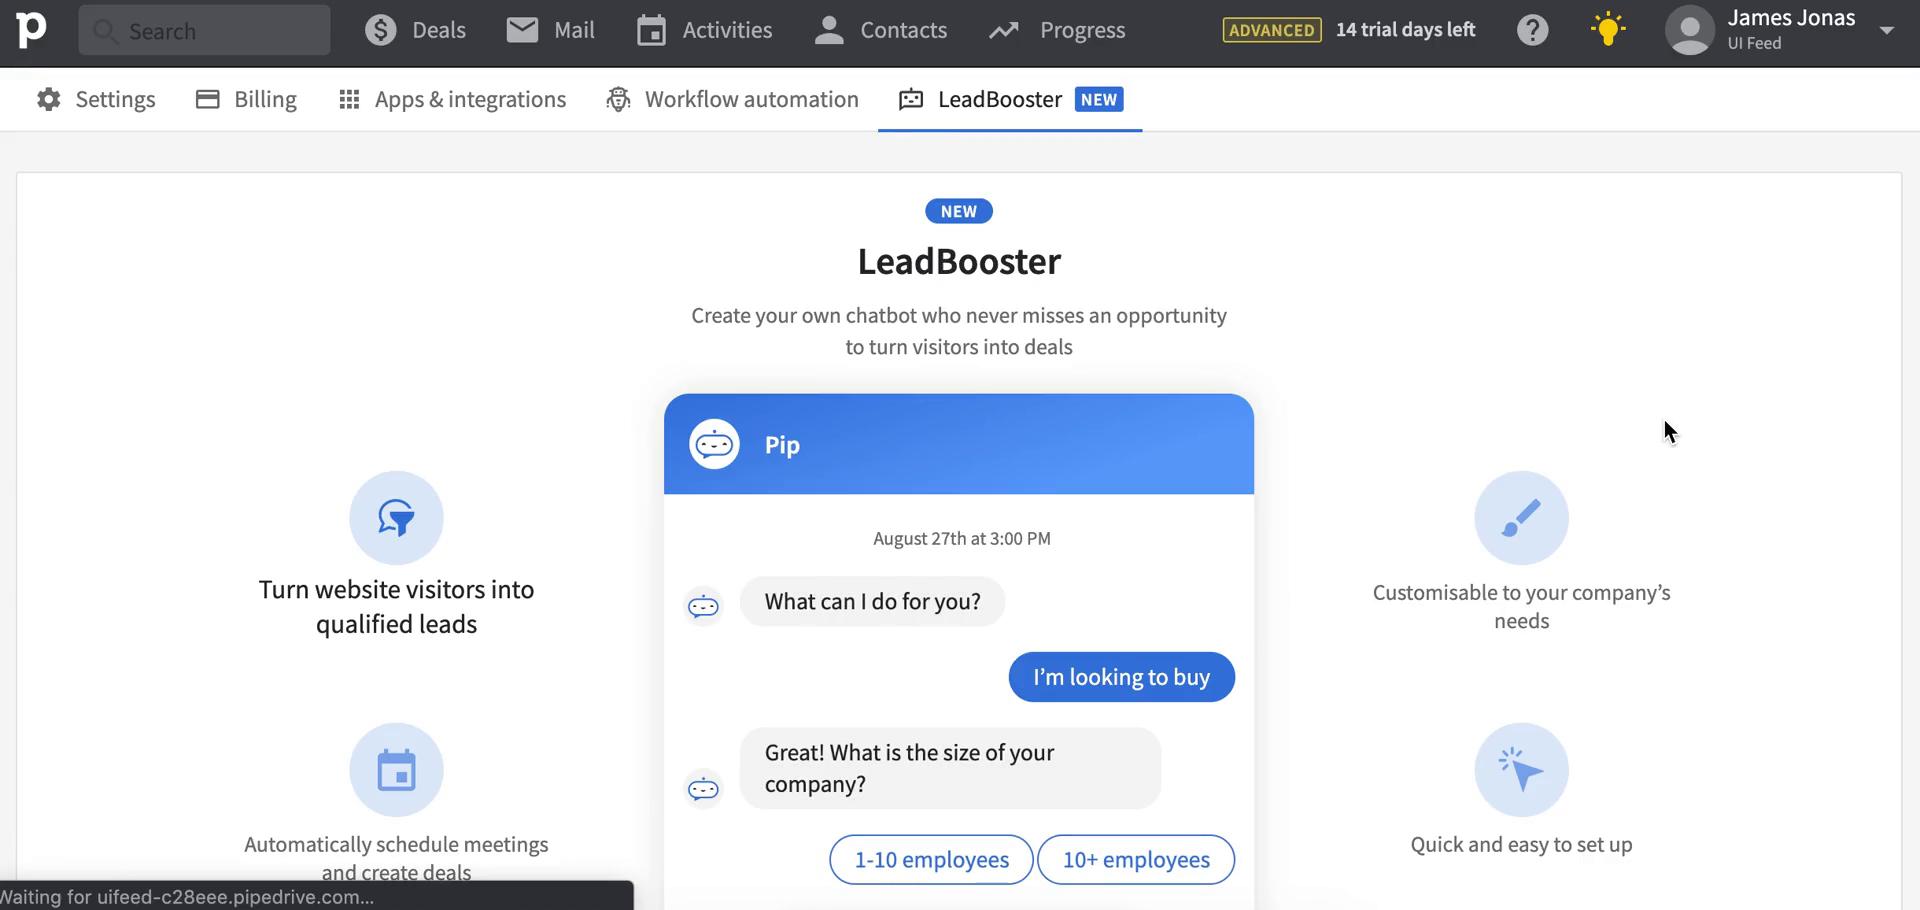Click the Activities calendar icon

(x=651, y=30)
